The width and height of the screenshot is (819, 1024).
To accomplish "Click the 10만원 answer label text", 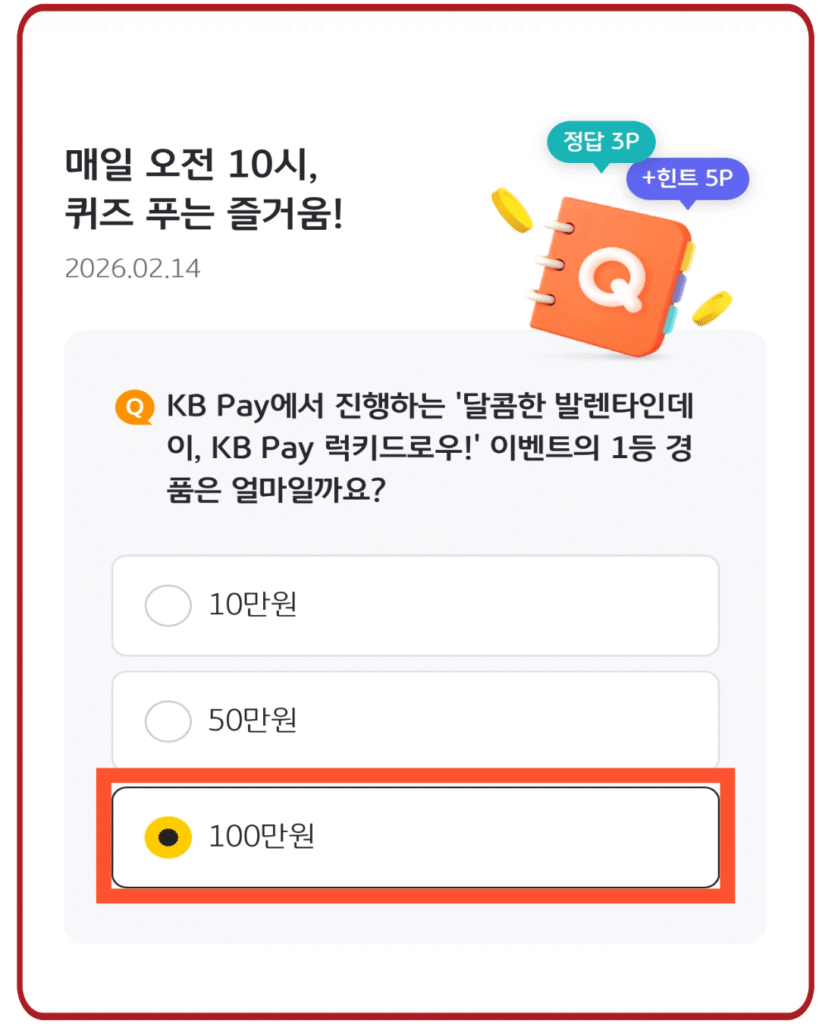I will coord(253,605).
